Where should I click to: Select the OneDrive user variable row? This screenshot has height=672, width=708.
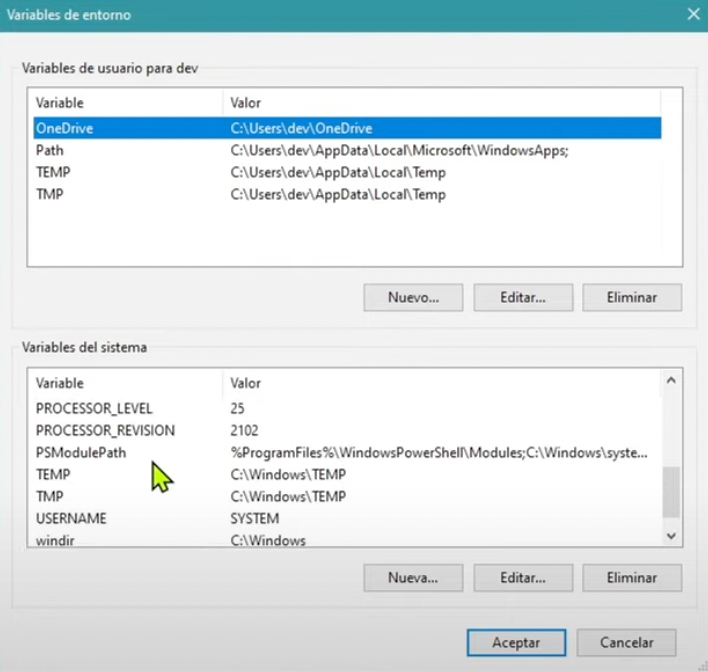tap(64, 128)
